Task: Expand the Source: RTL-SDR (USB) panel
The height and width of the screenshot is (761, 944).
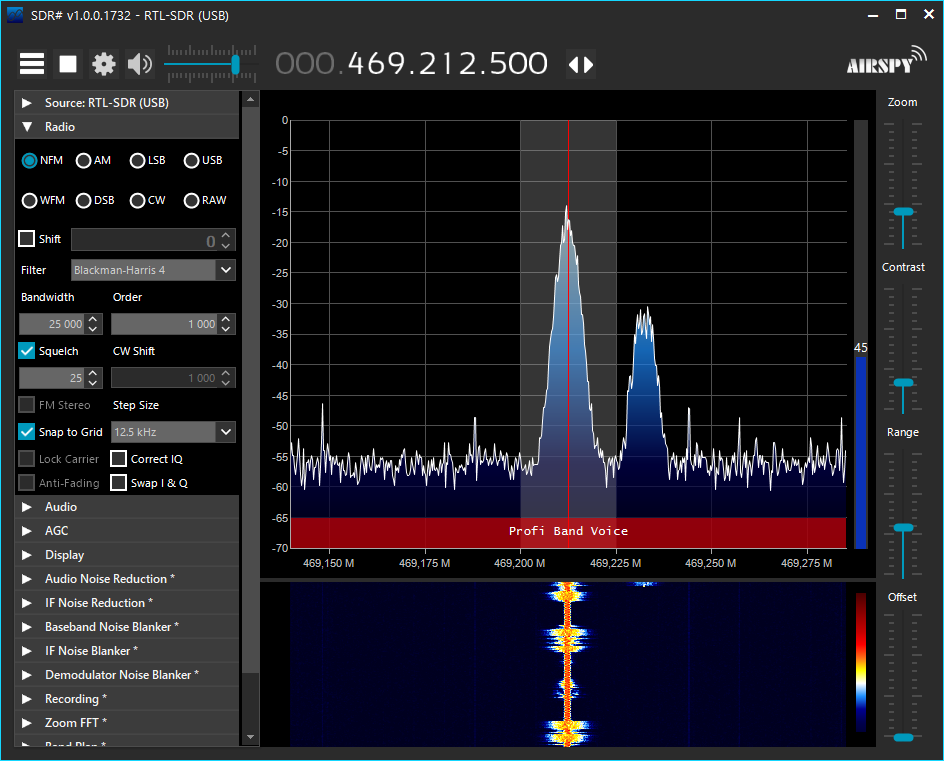Action: (126, 102)
